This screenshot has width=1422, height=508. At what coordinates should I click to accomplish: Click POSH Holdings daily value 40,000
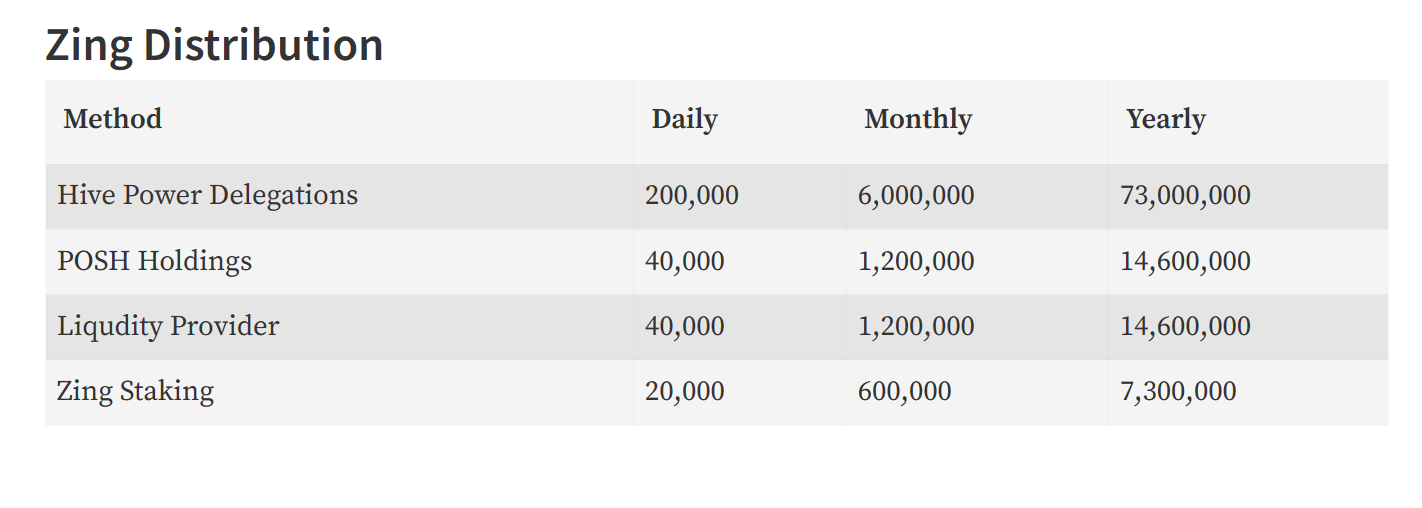(685, 262)
